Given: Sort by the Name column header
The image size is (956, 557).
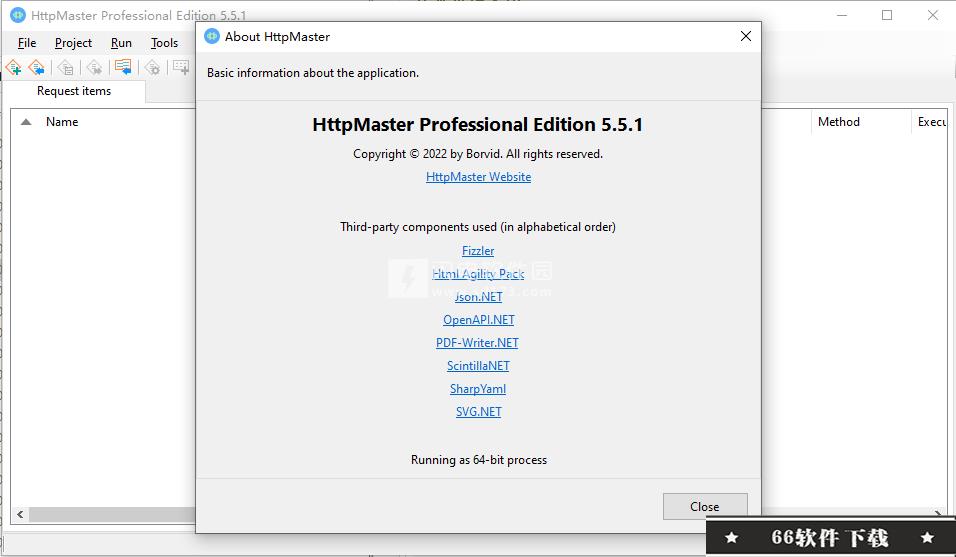Looking at the screenshot, I should (62, 122).
